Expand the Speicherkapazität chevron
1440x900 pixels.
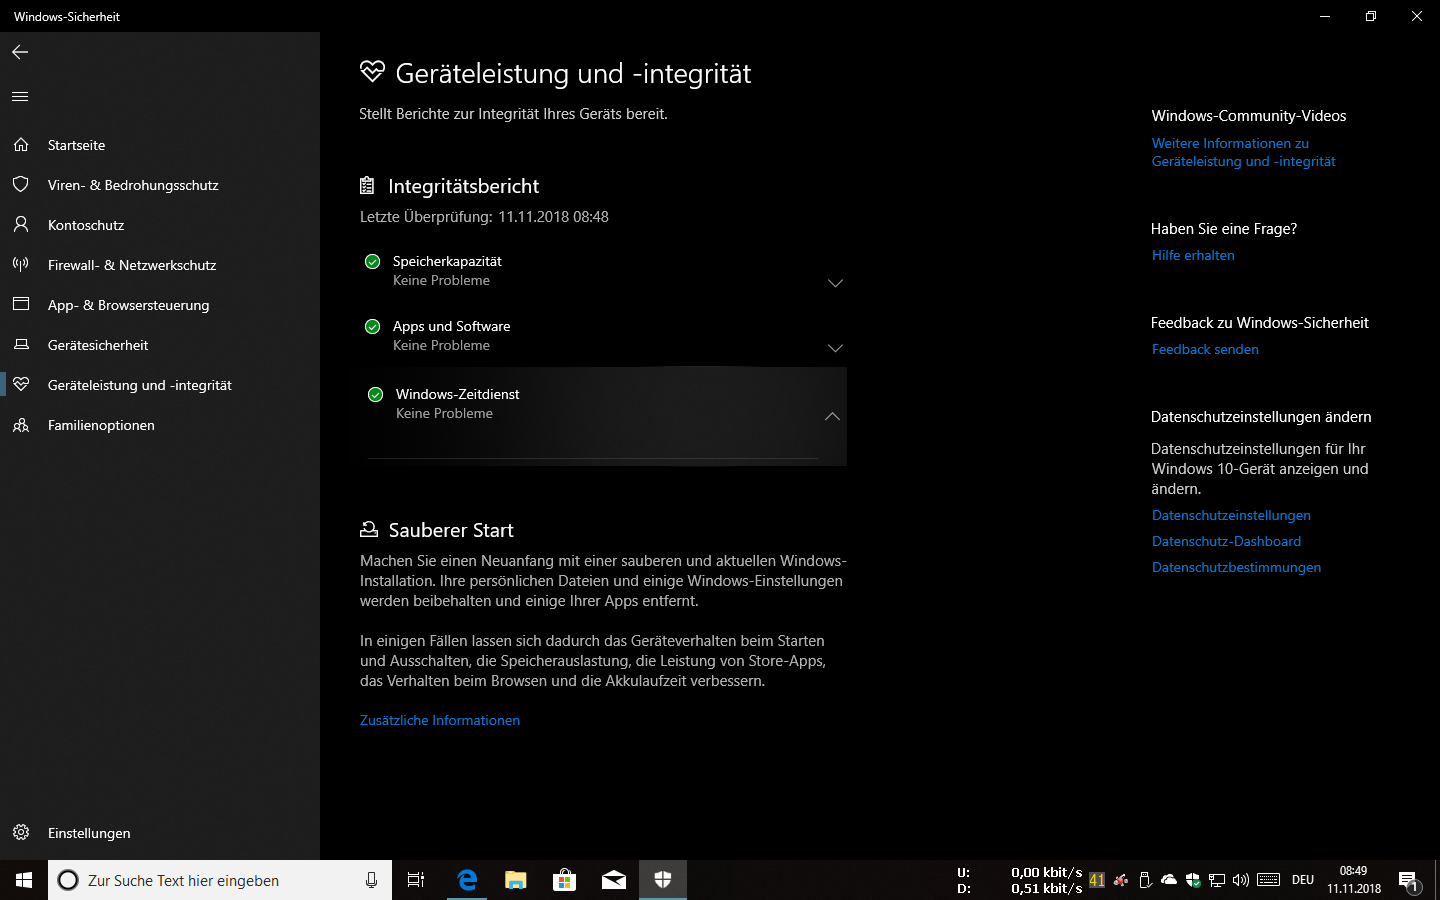point(835,283)
